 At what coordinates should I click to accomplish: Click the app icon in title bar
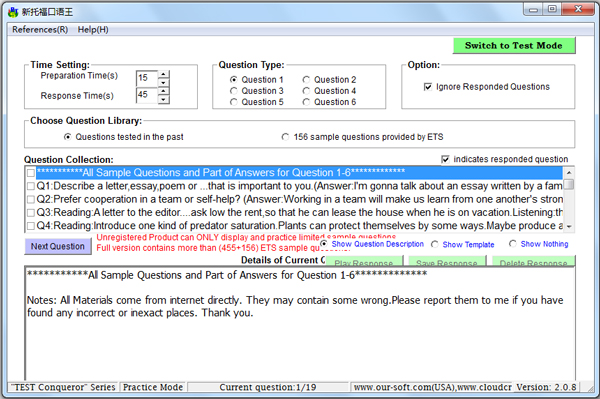(13, 12)
